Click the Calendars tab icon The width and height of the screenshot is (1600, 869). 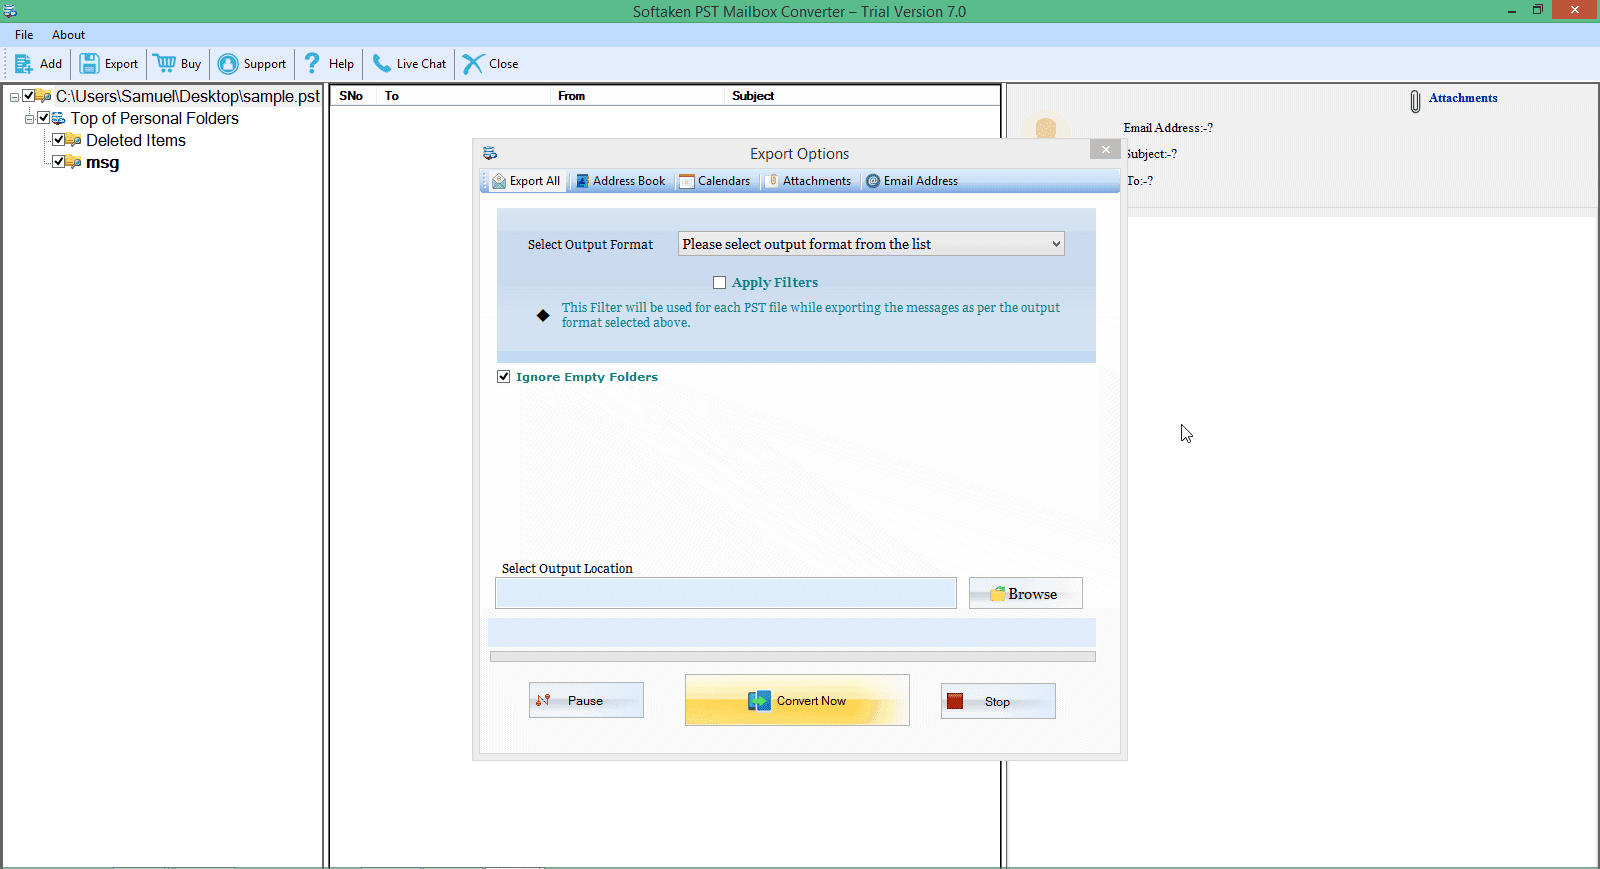[687, 181]
